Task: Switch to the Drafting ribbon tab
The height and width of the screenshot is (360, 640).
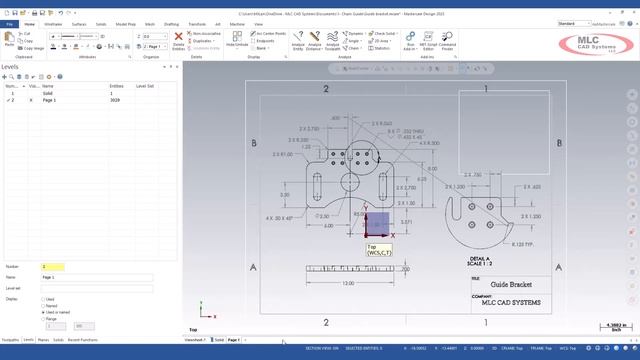Action: coord(171,24)
